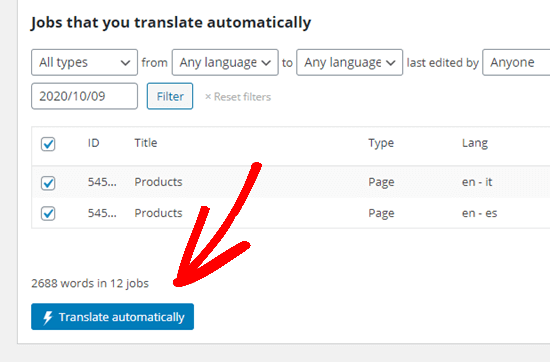Click the lightning bolt icon on Translate button
550x362 pixels.
point(47,317)
